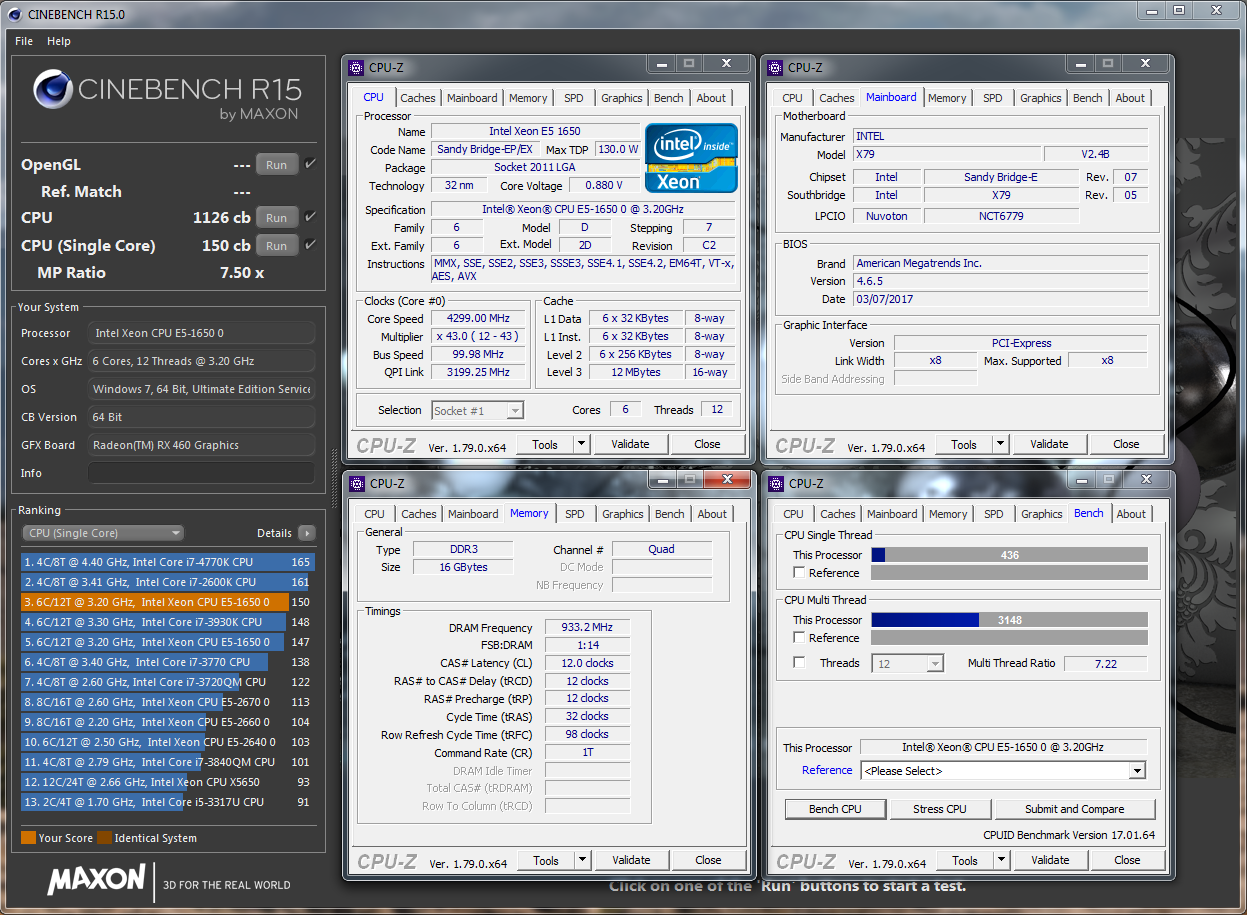Select Bench tab in top-left CPU-Z window
Image resolution: width=1247 pixels, height=915 pixels.
click(668, 98)
